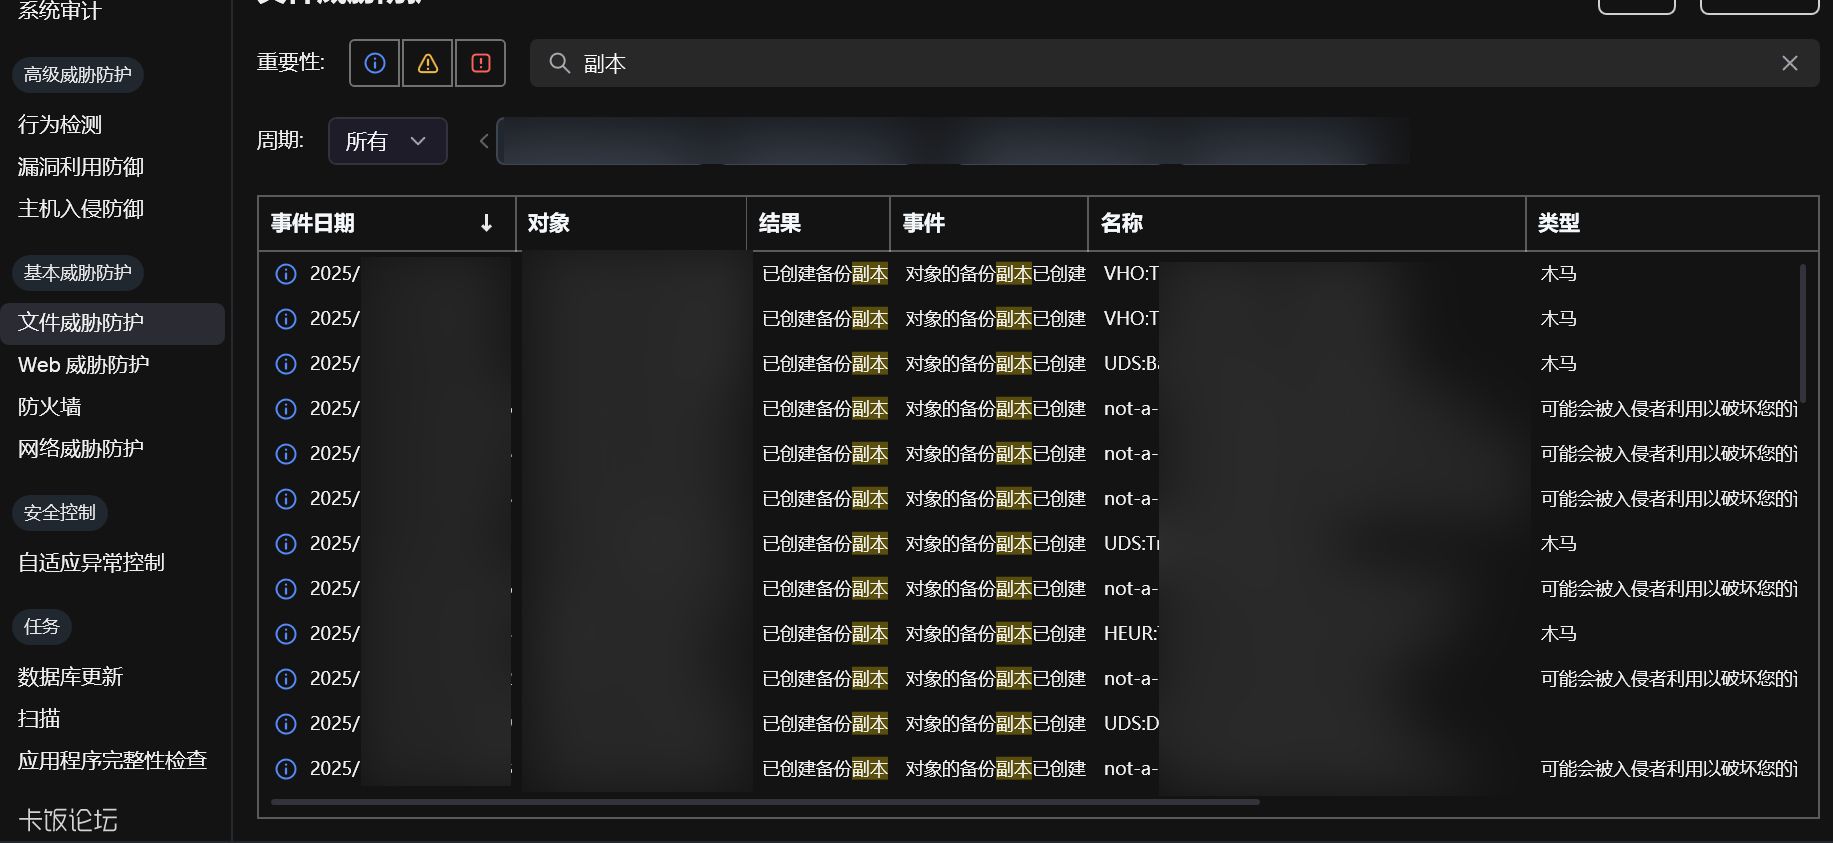Viewport: 1833px width, 843px height.
Task: Toggle the info severity filter
Action: (375, 63)
